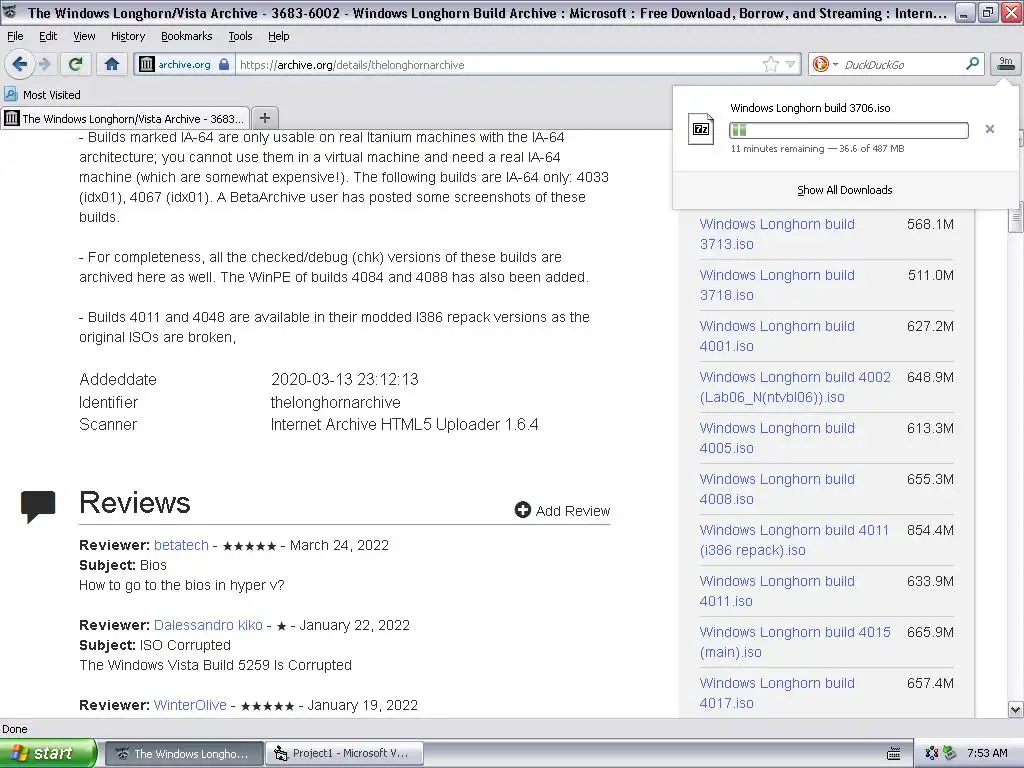The height and width of the screenshot is (768, 1024).
Task: Click the Windows Longhorn browser taskbar button
Action: [184, 754]
